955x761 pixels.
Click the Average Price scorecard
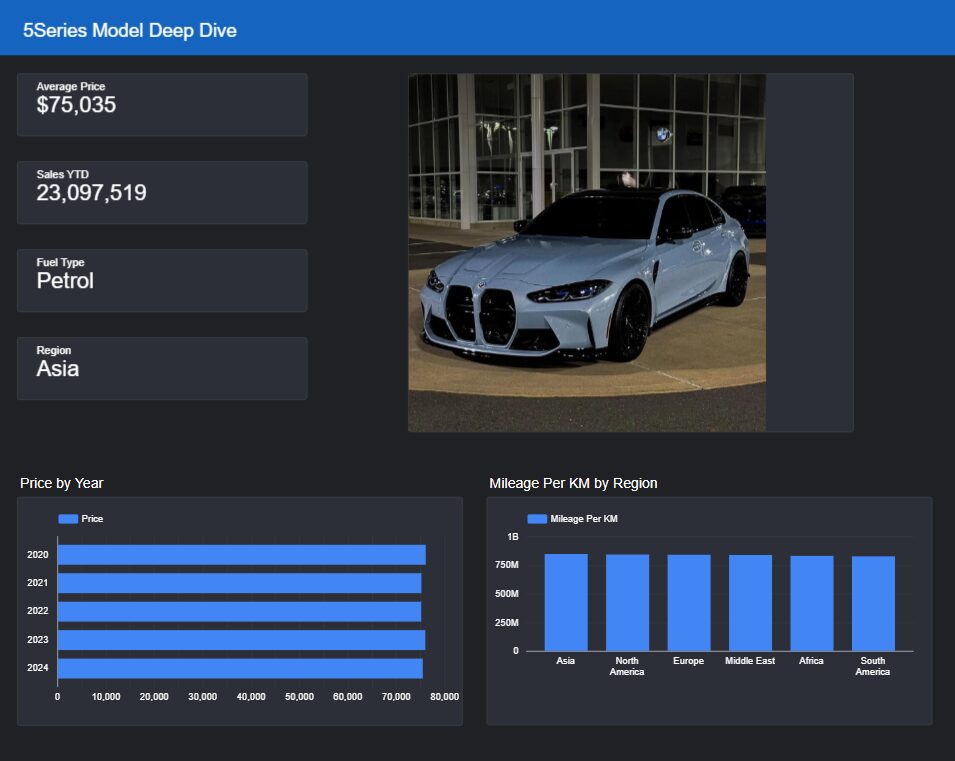[x=162, y=104]
